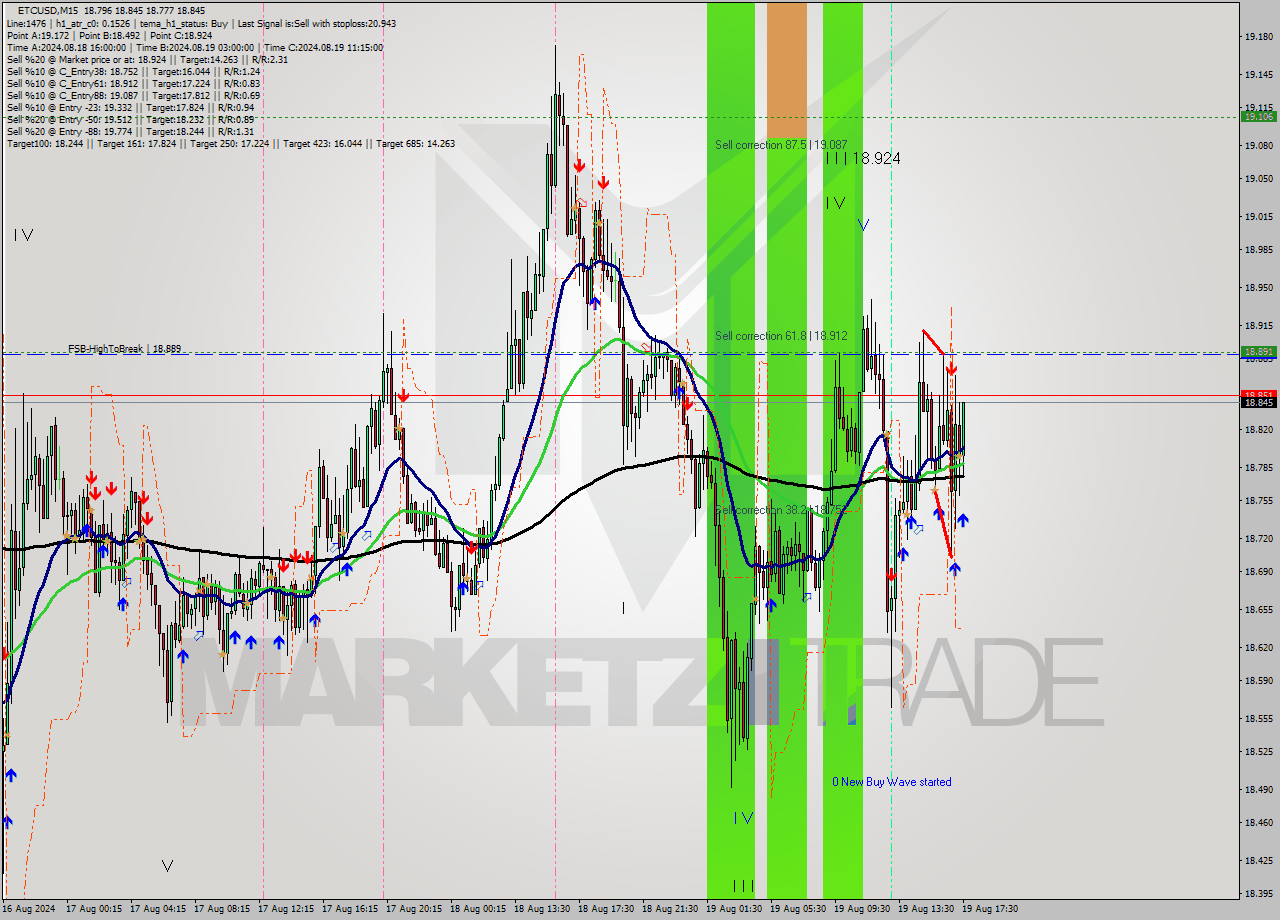Click the 19.050 price axis value
Viewport: 1280px width, 920px height.
click(x=1257, y=179)
